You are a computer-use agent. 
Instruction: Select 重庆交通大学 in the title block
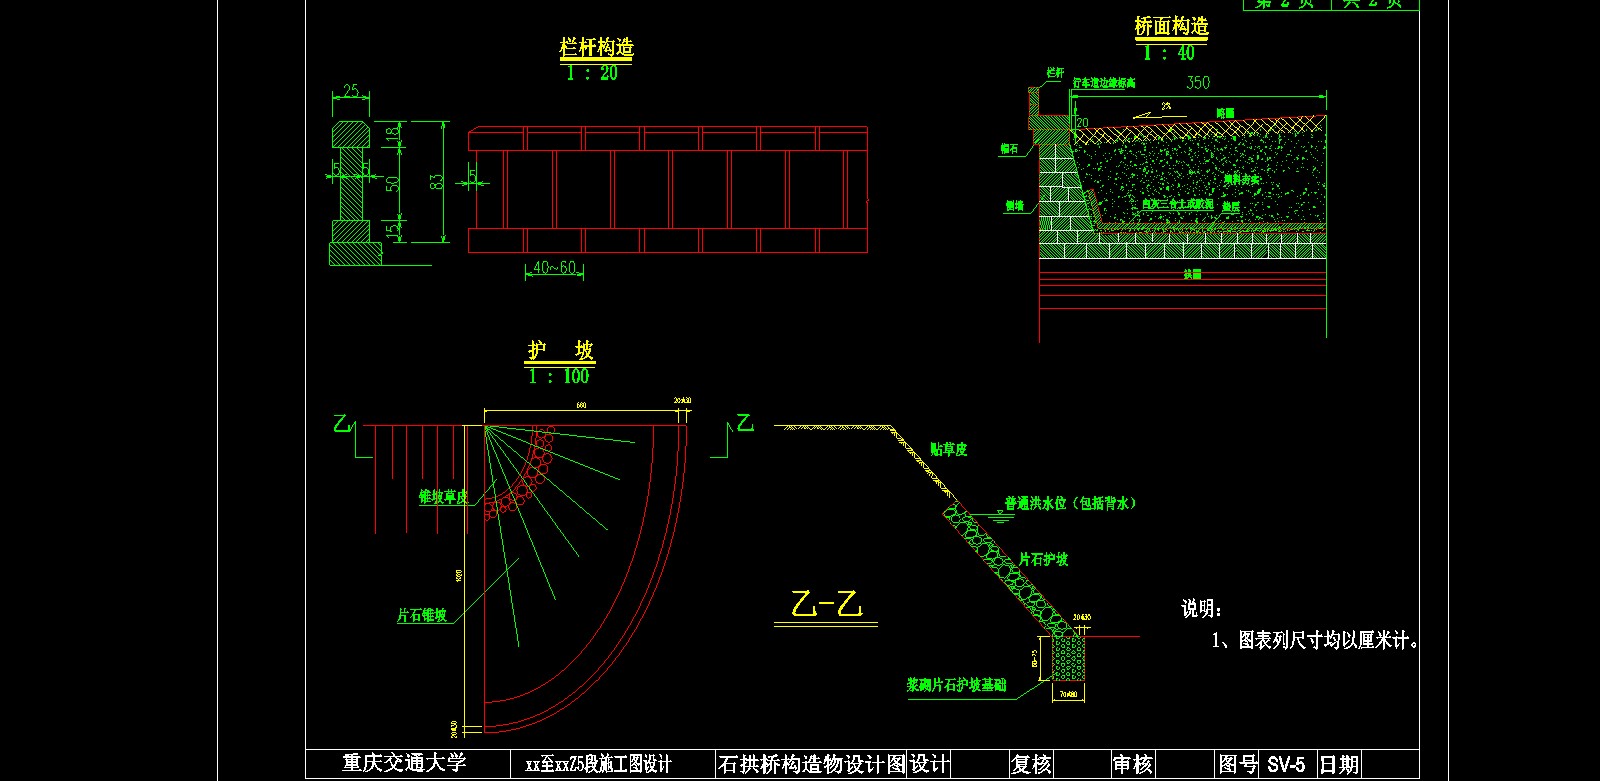(x=404, y=763)
